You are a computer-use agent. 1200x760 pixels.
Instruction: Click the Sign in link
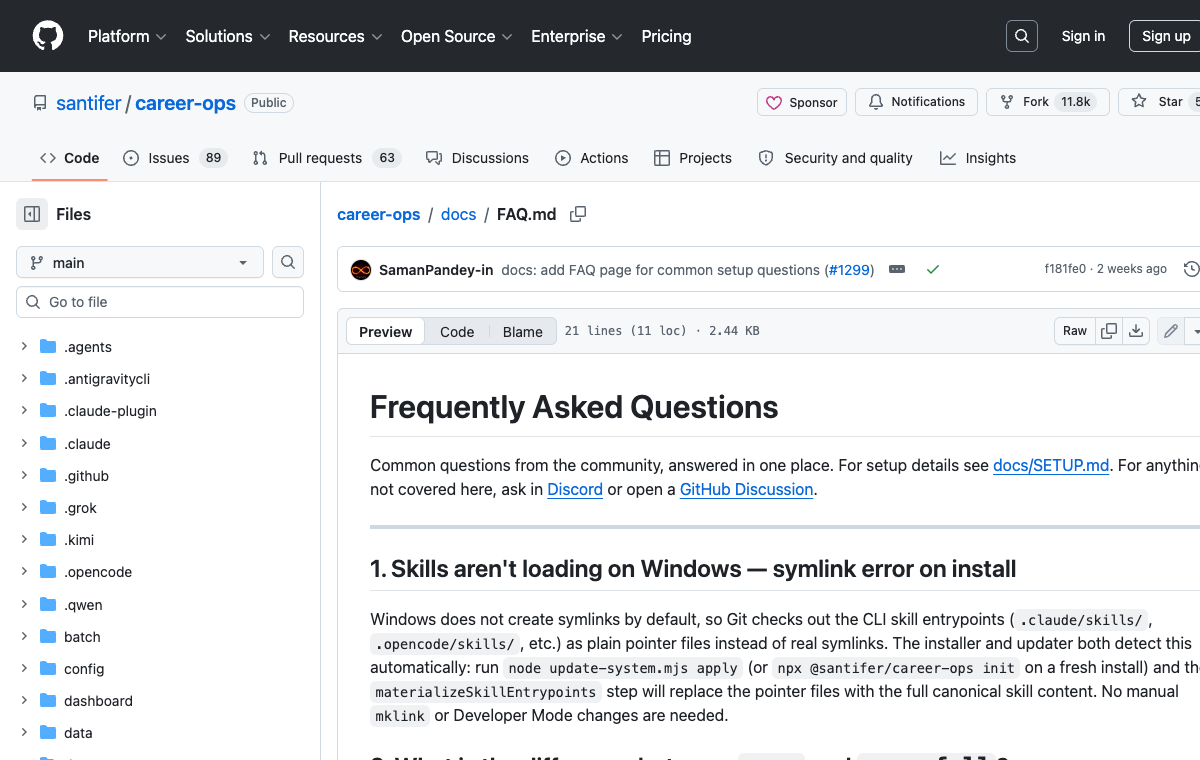pyautogui.click(x=1083, y=36)
